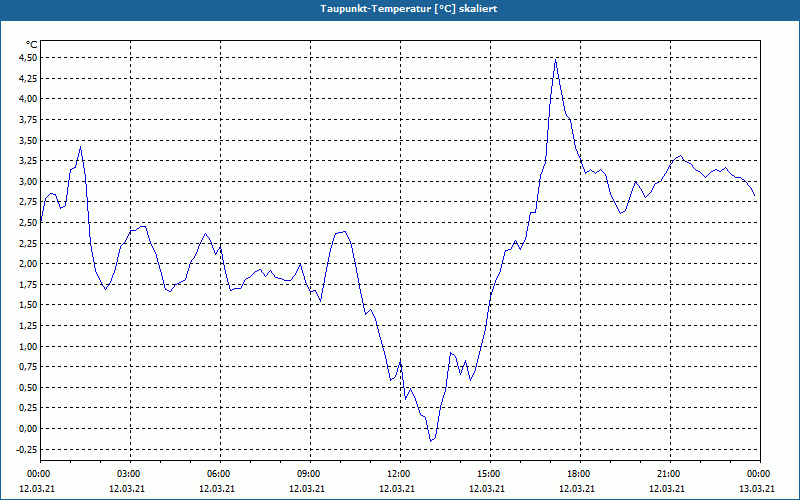
Task: Click the 15:00 x-axis label
Action: [x=489, y=474]
